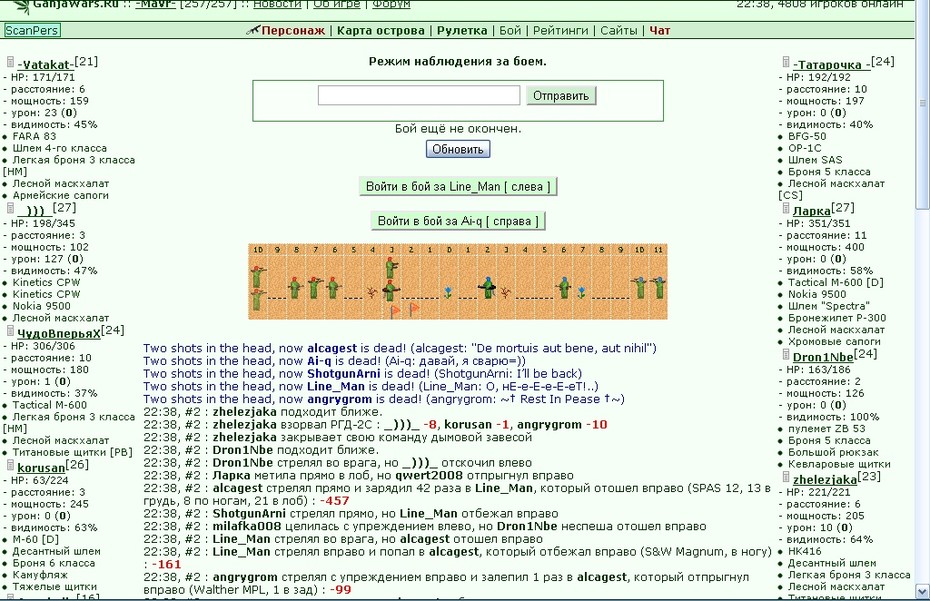Click 'Tactical M-600 [D]' under Ларка
This screenshot has height=601, width=930.
(835, 282)
